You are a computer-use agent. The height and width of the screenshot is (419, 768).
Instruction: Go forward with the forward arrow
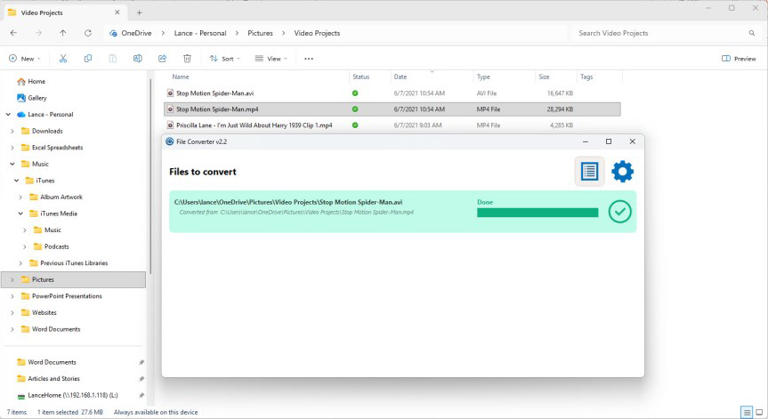pos(38,33)
